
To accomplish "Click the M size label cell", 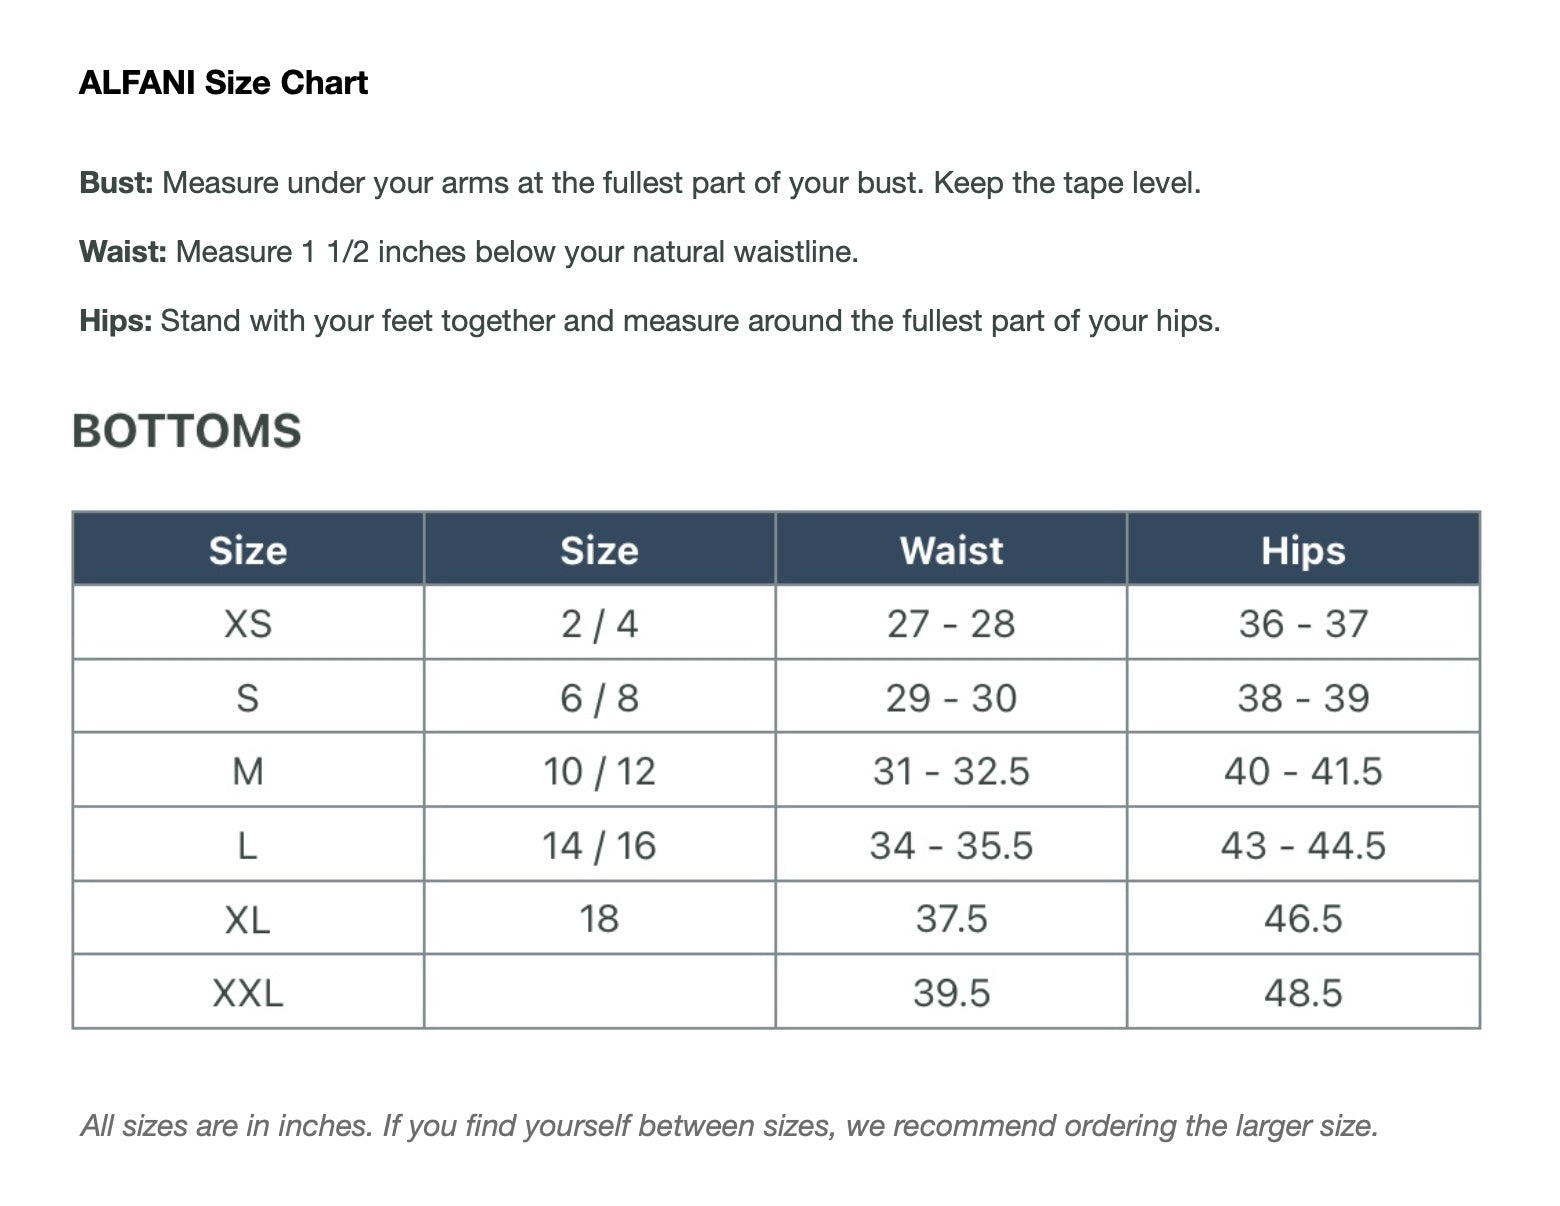I will click(x=248, y=771).
